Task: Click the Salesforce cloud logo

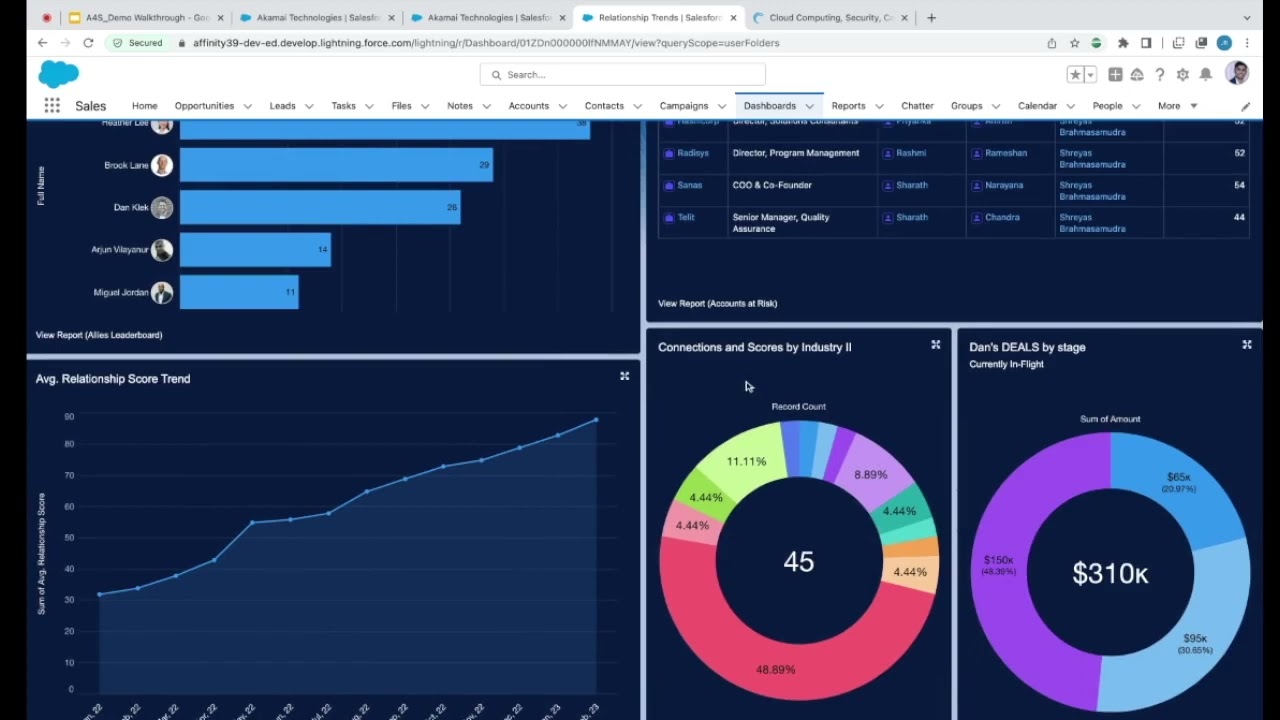Action: (x=58, y=74)
